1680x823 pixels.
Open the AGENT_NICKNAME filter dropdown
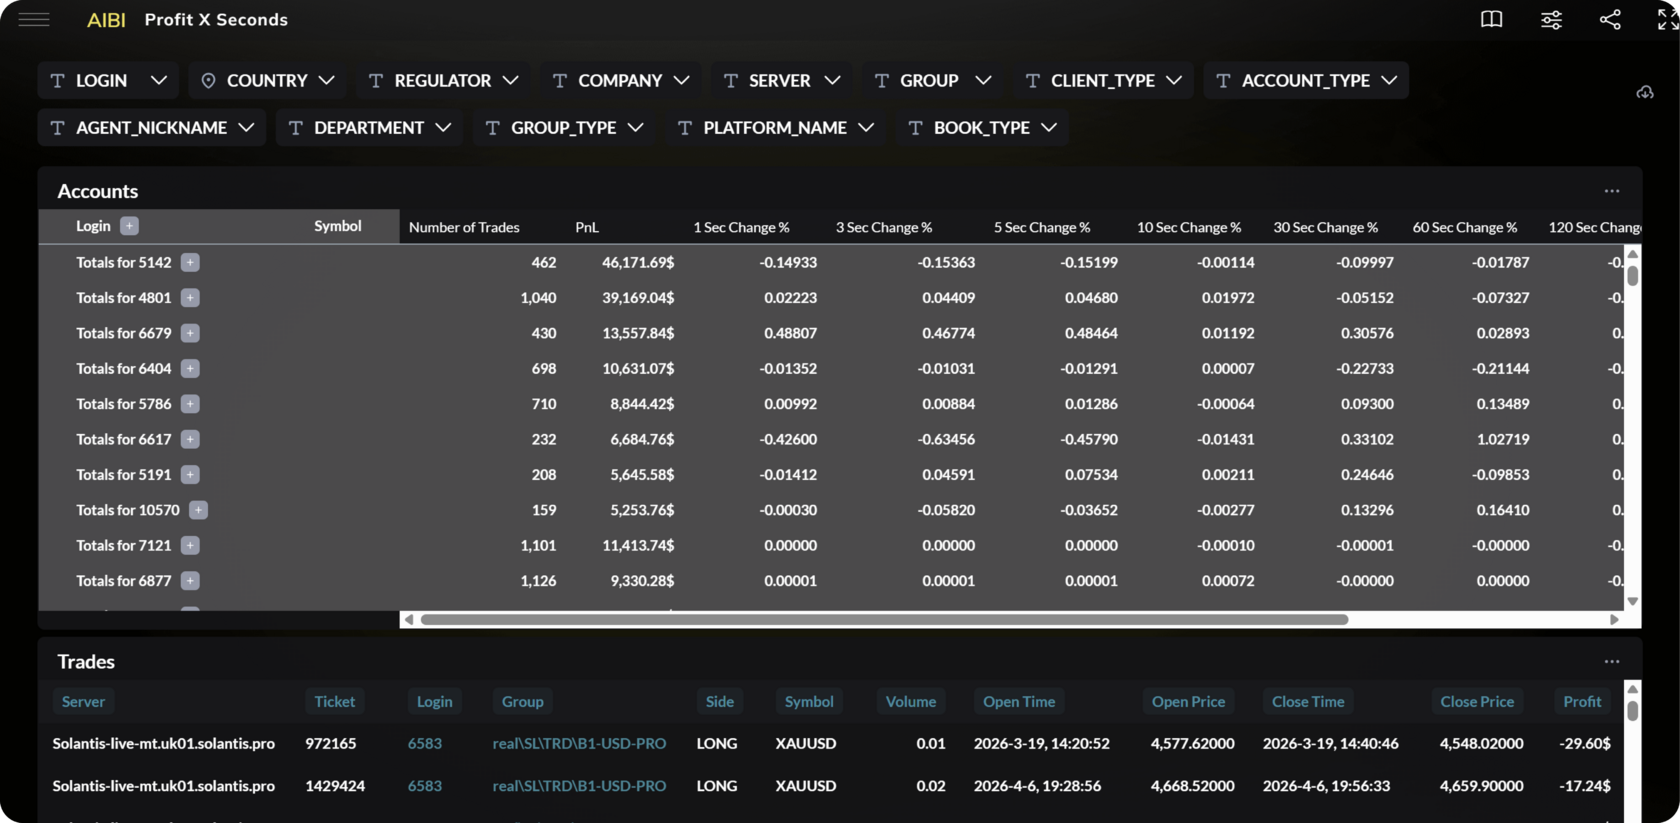[152, 128]
